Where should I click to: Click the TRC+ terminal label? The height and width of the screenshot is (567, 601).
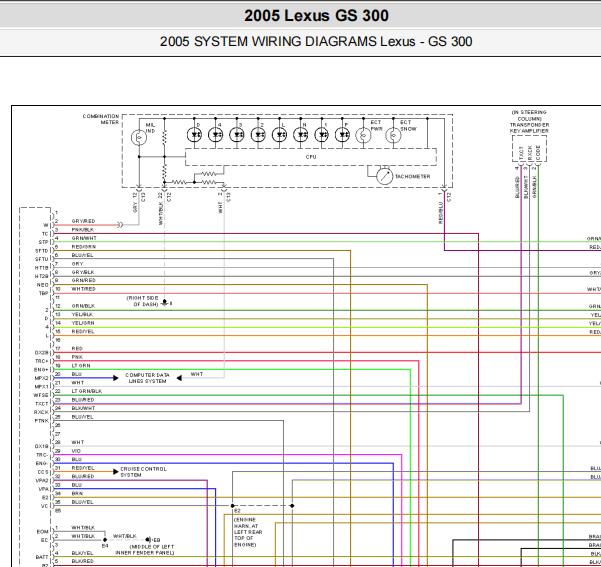[42, 361]
